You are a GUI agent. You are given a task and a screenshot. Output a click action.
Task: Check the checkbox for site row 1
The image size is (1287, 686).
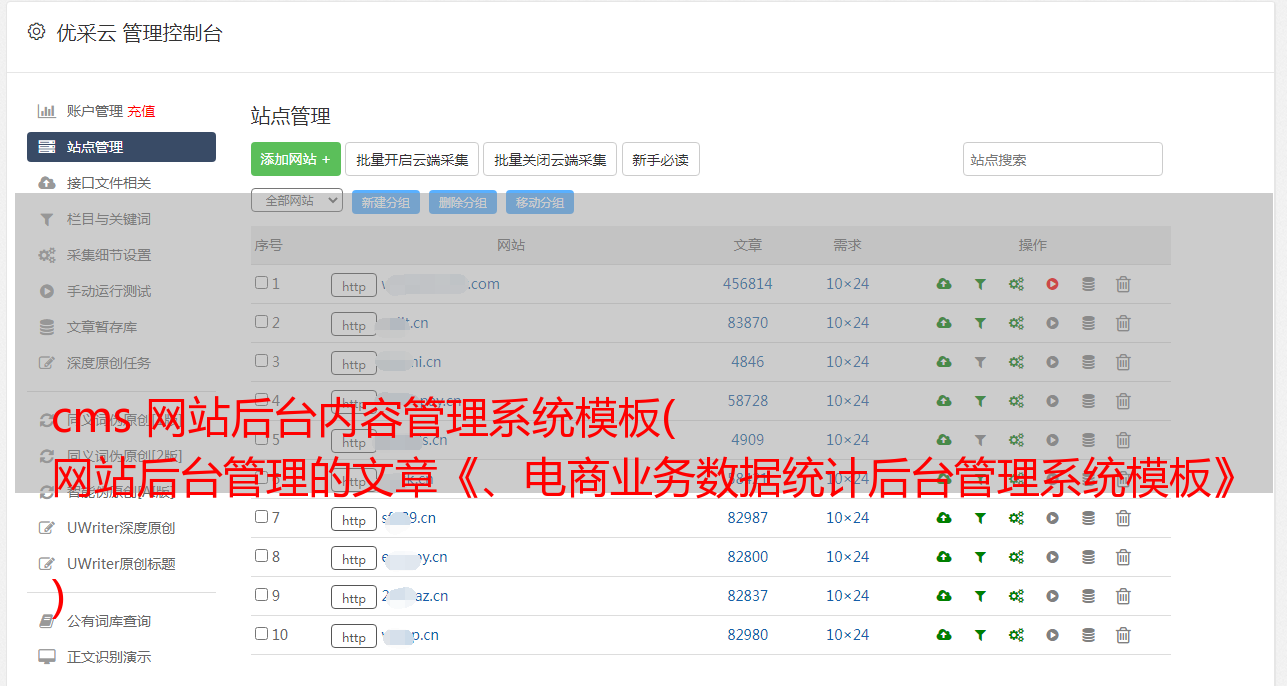pos(261,283)
